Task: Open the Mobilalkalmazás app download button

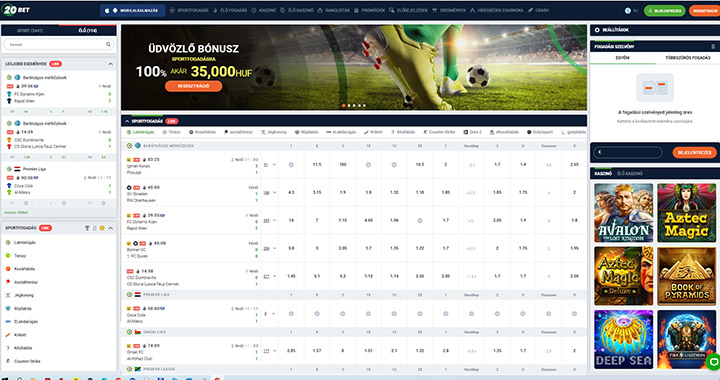Action: point(132,10)
